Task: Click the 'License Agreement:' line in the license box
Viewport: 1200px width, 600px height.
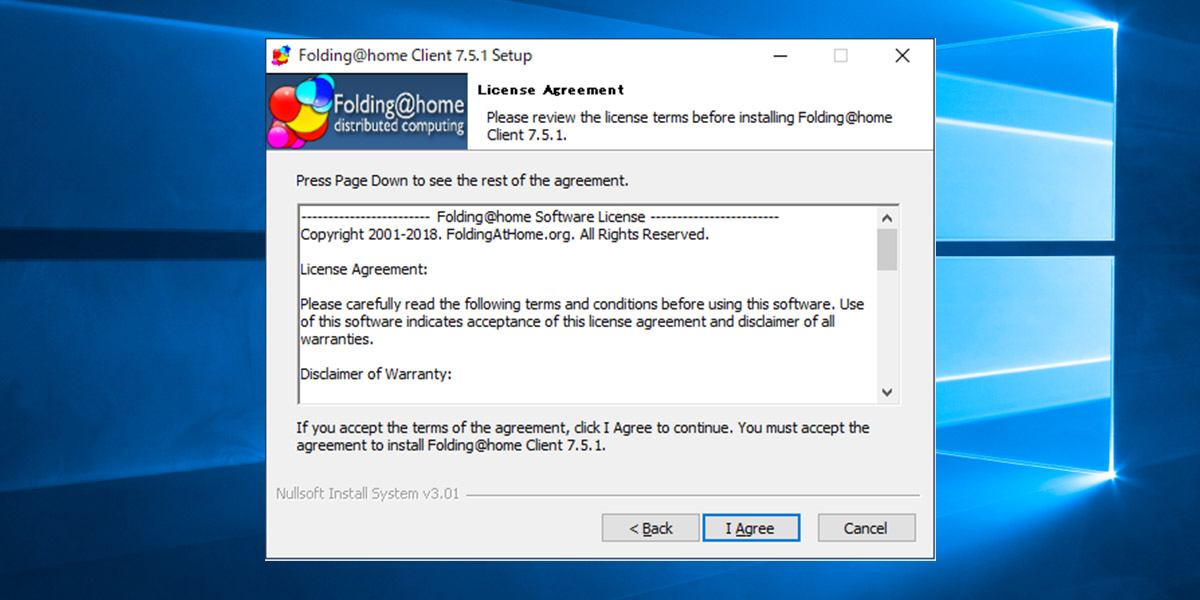Action: [x=364, y=269]
